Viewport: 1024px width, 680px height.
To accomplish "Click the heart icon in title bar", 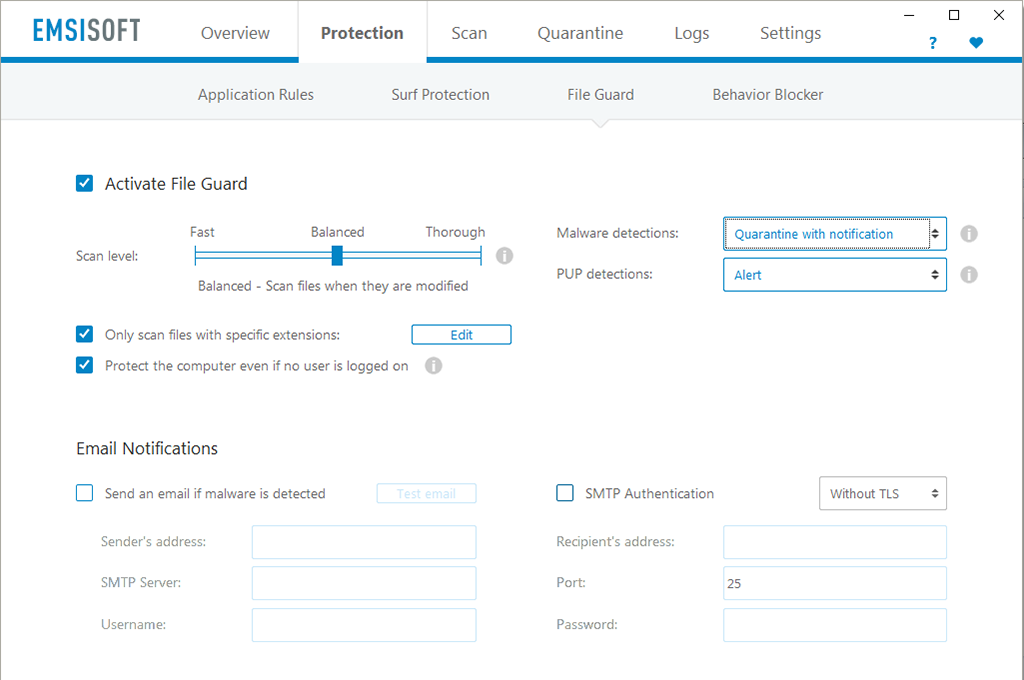I will (976, 43).
